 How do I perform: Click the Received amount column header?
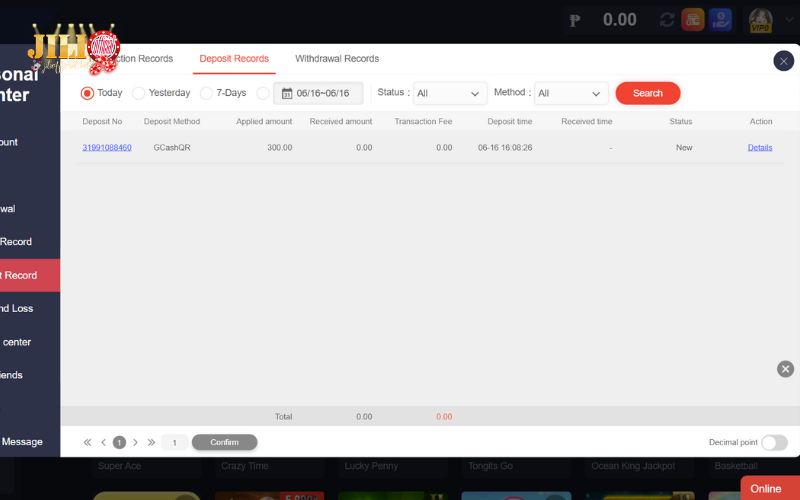(341, 121)
